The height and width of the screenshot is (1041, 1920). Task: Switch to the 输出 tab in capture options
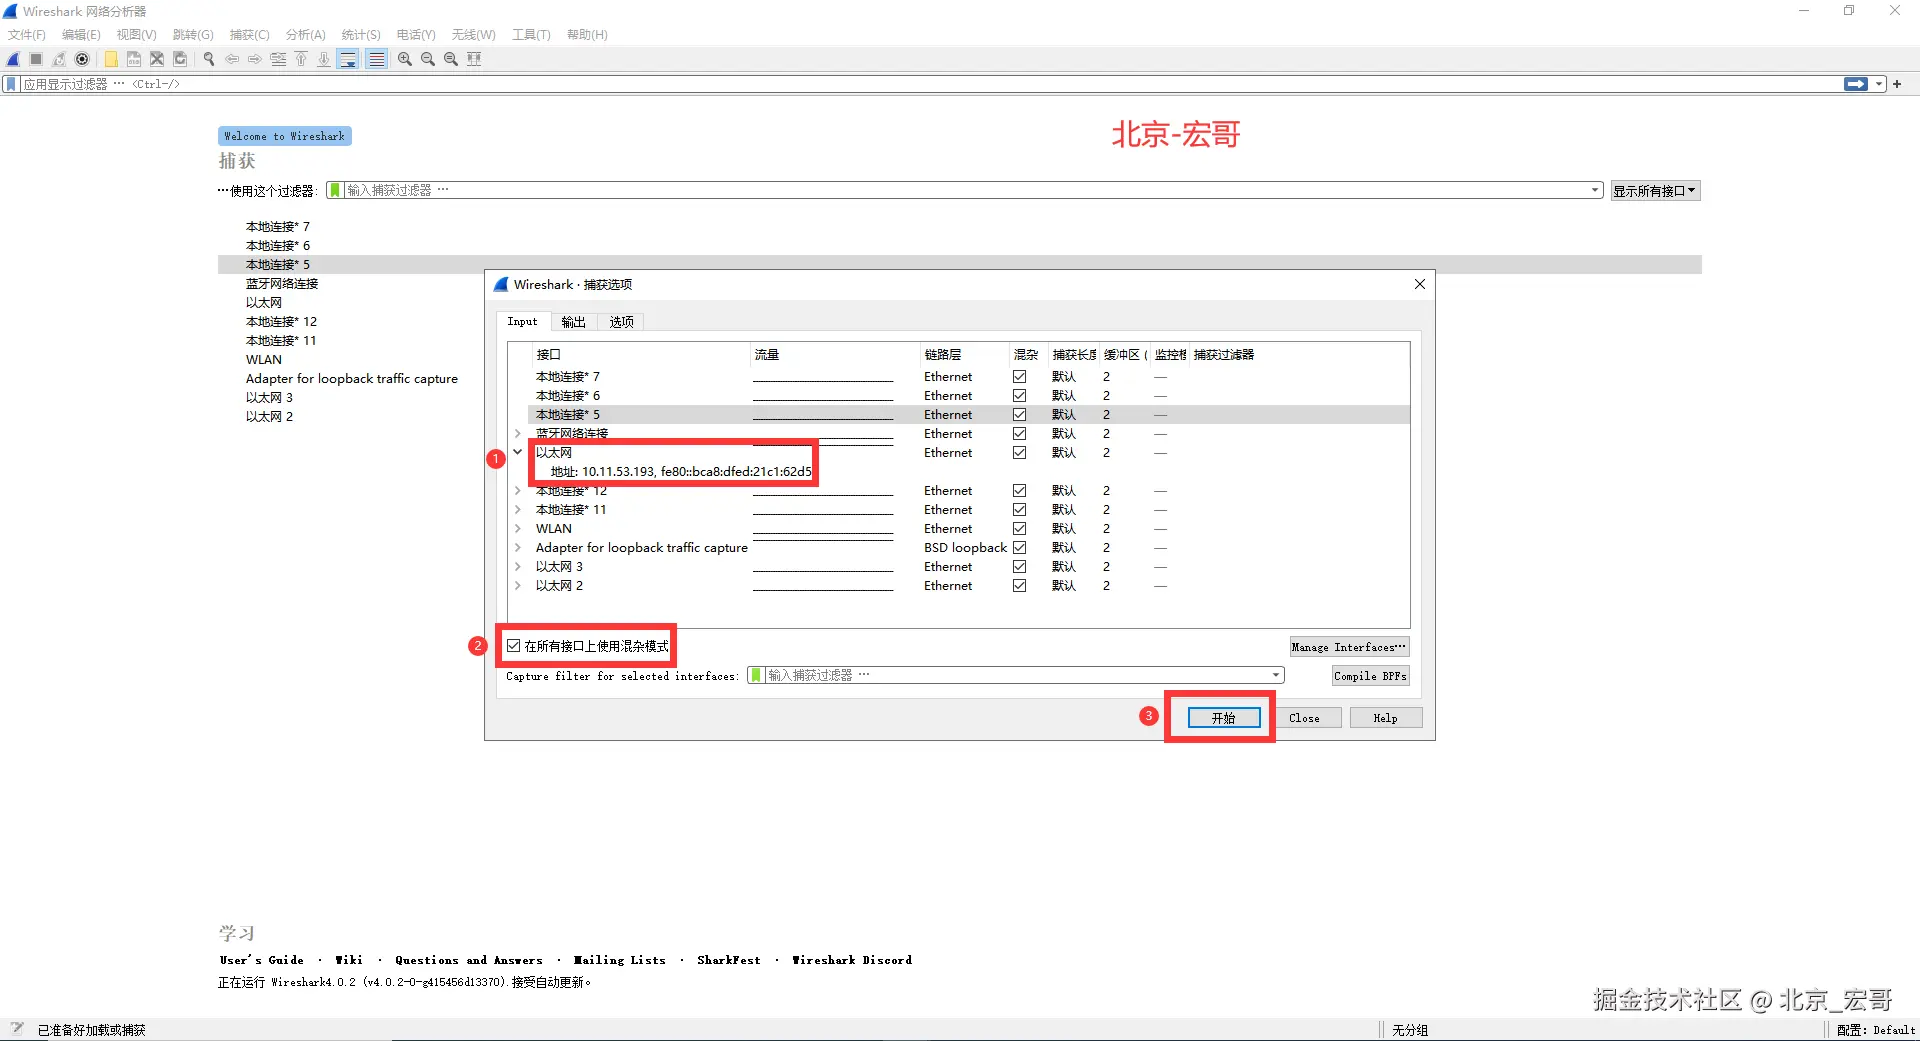coord(574,322)
